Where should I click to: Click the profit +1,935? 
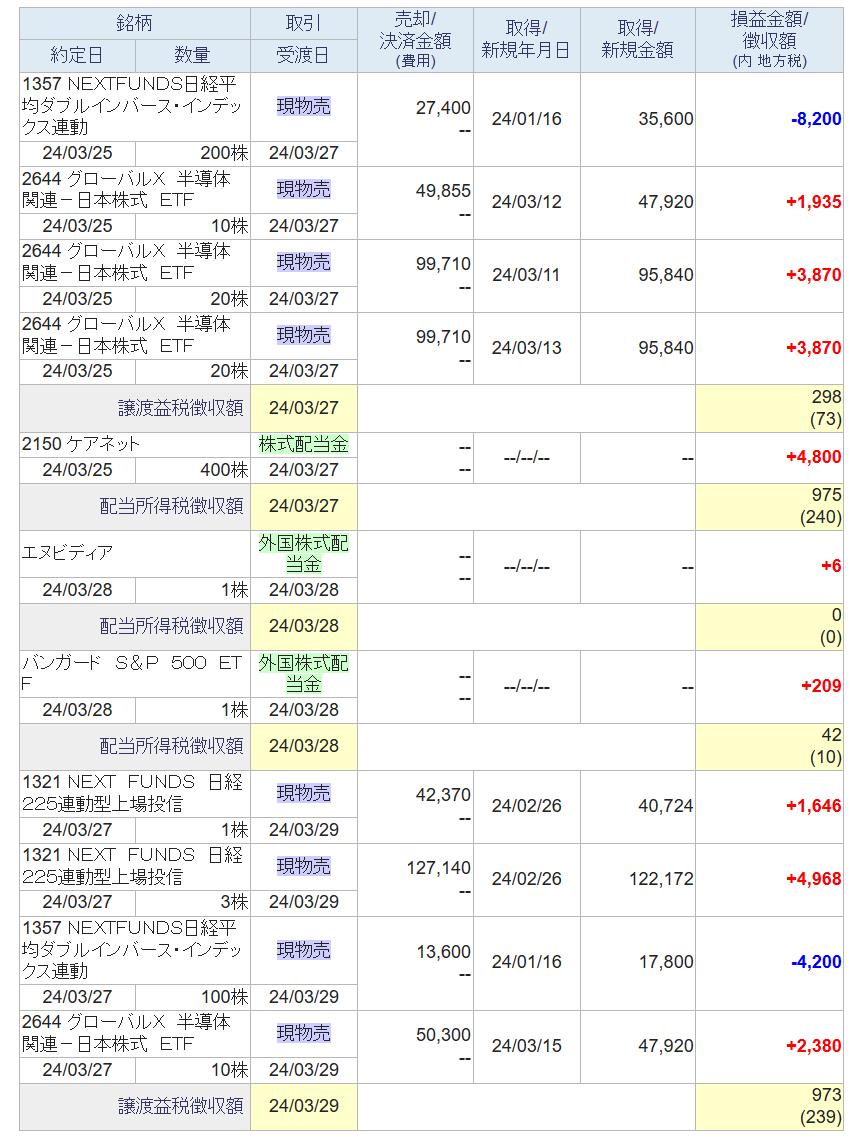click(x=813, y=202)
